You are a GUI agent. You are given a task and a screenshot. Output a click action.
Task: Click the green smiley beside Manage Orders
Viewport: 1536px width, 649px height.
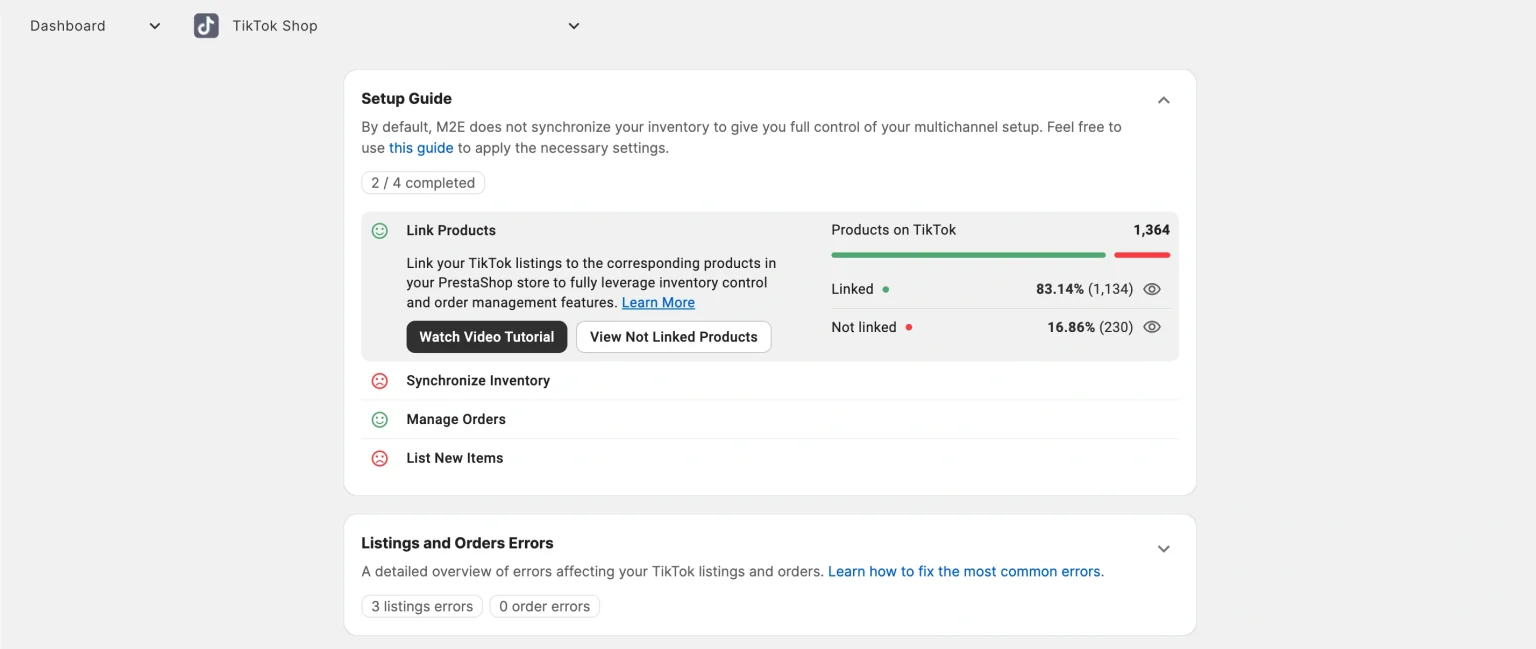(380, 420)
